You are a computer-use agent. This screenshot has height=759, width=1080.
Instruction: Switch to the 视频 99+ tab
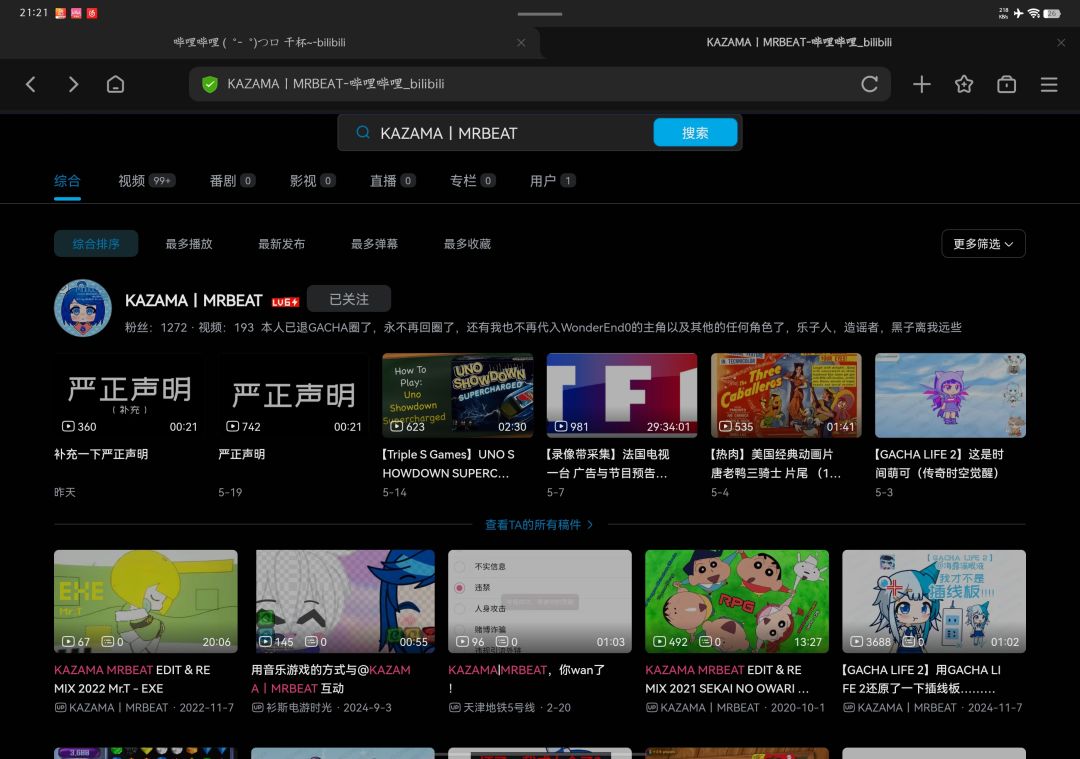(147, 180)
